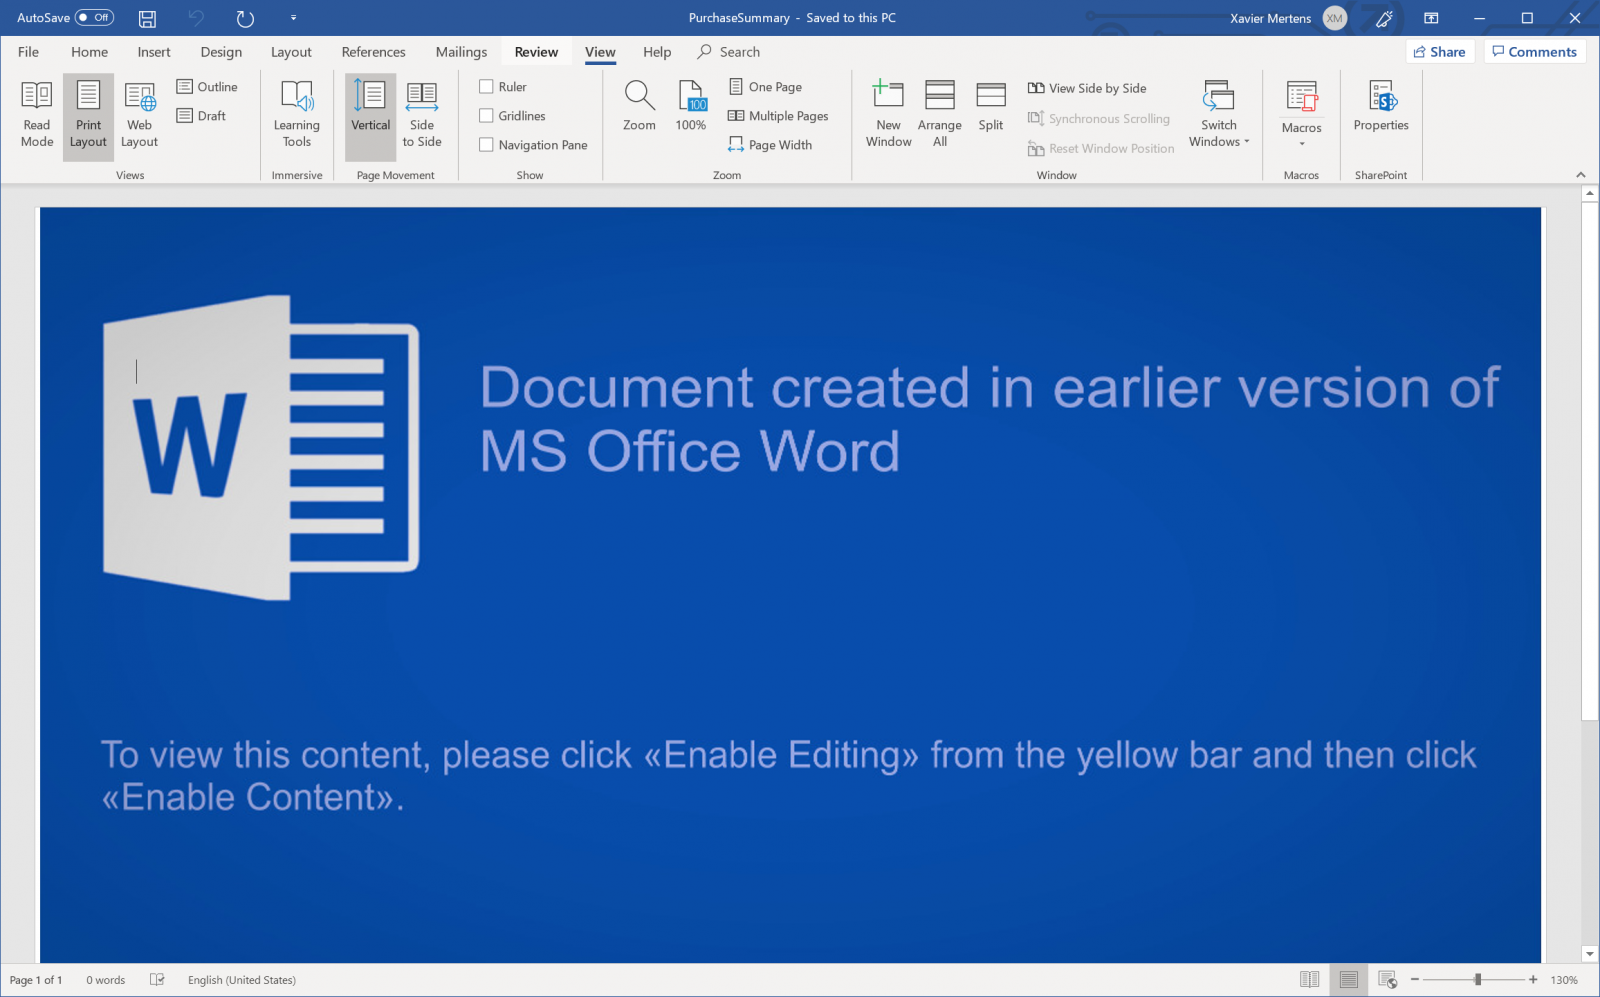Open Customize Quick Access Toolbar dropdown
The height and width of the screenshot is (997, 1600).
293,18
